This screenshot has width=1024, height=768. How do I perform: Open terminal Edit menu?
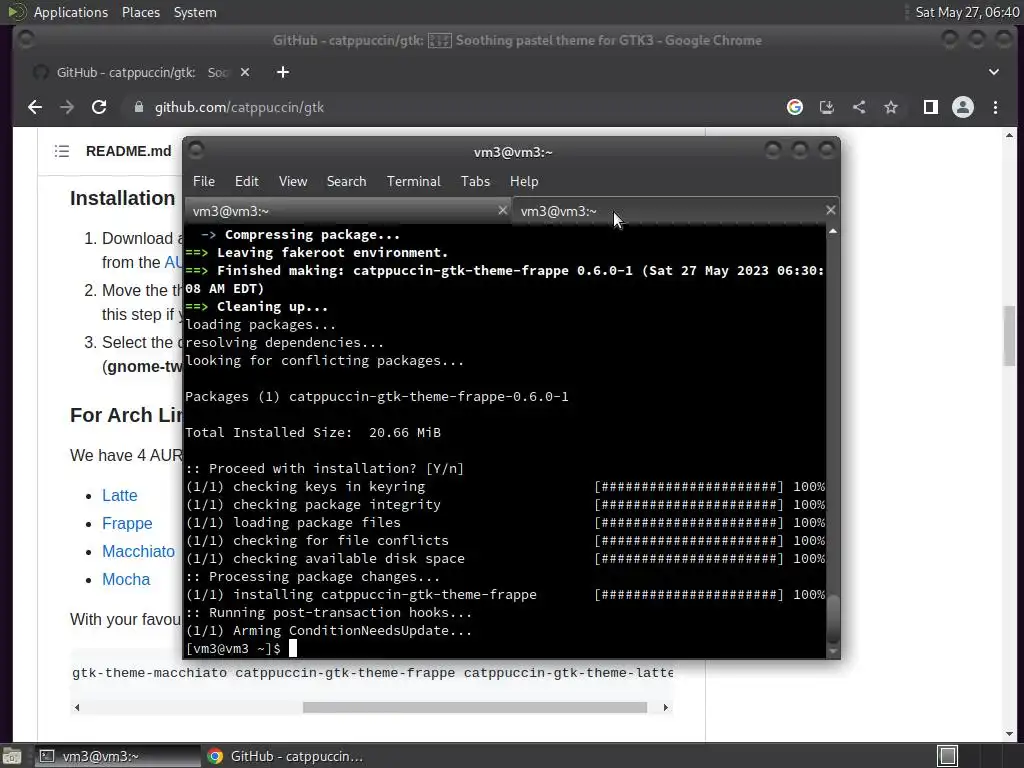(246, 182)
